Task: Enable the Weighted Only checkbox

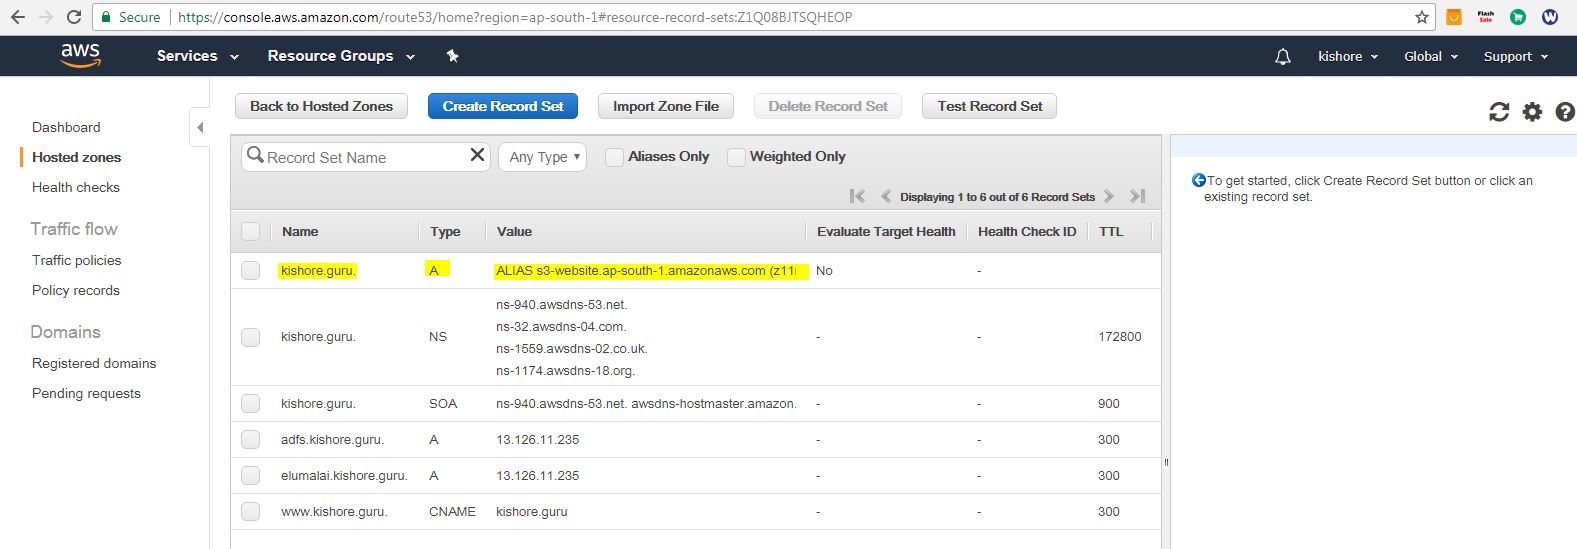Action: pyautogui.click(x=737, y=157)
